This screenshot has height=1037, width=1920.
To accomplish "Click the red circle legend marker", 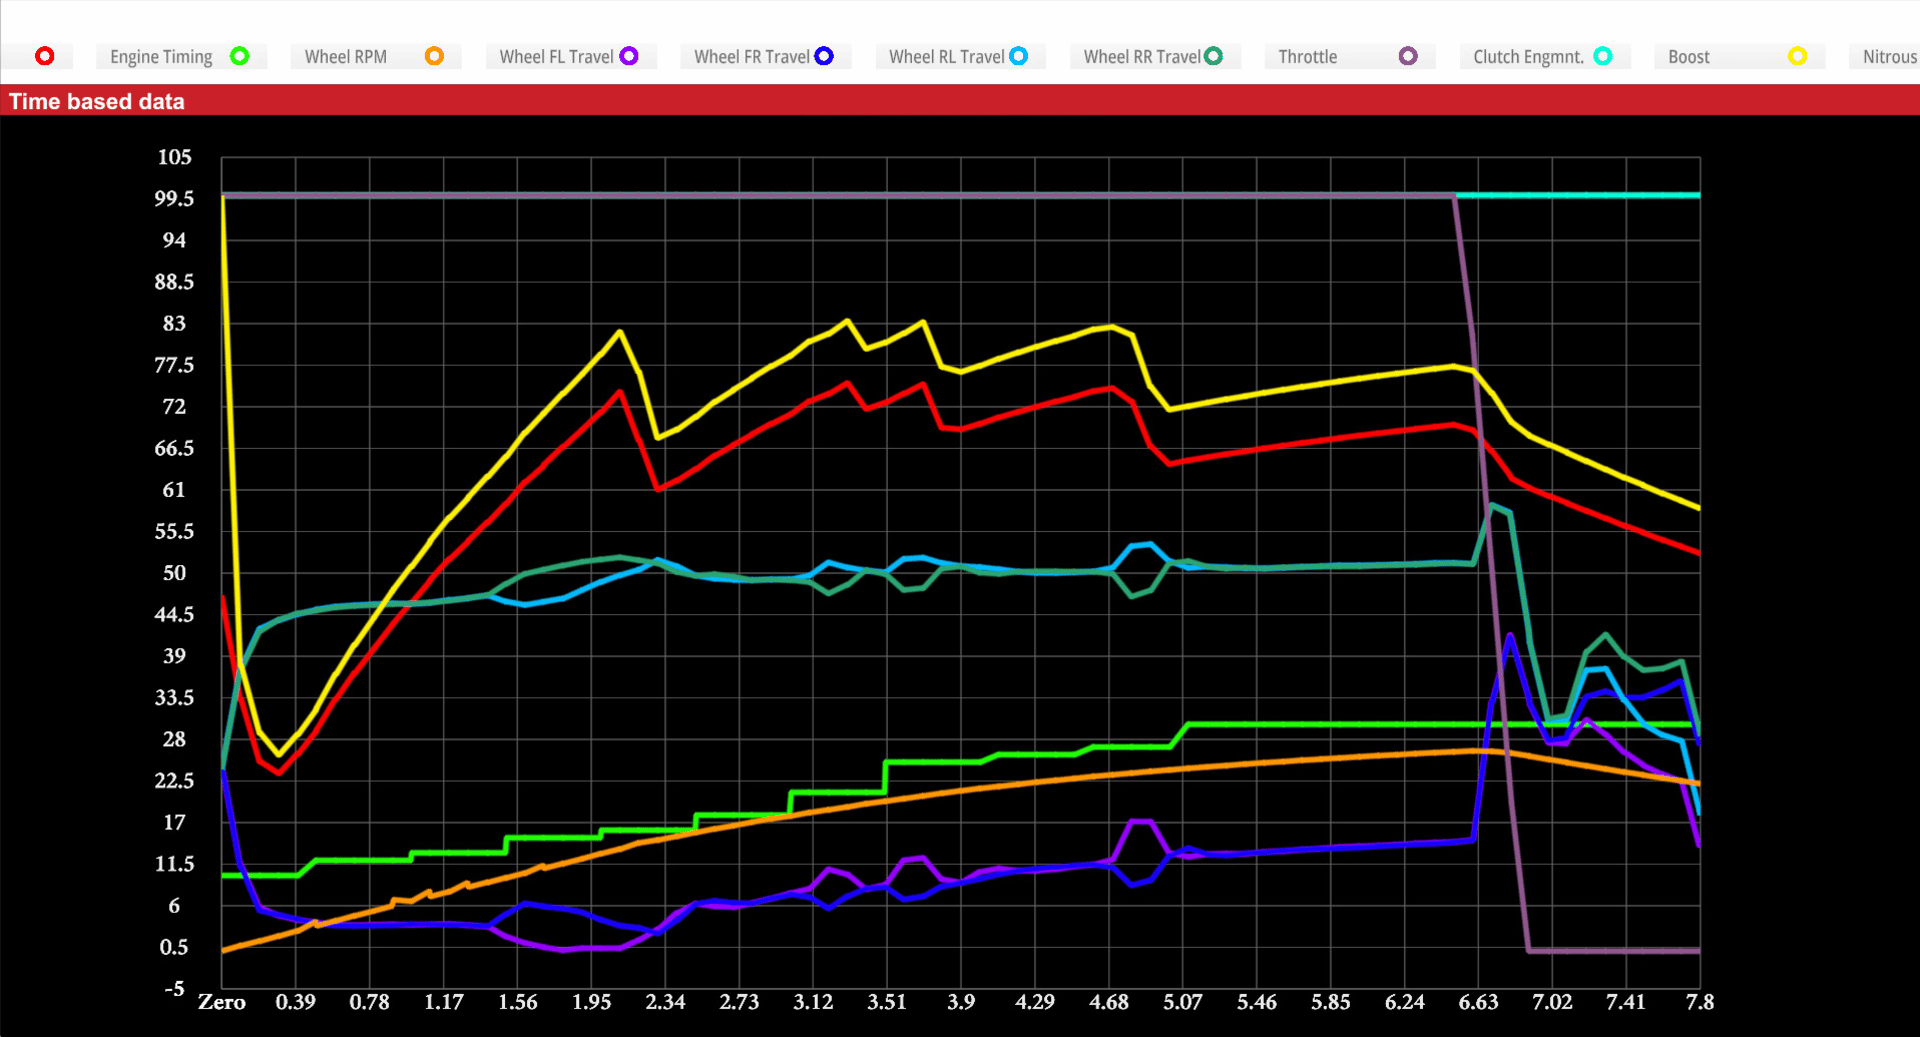I will (45, 56).
